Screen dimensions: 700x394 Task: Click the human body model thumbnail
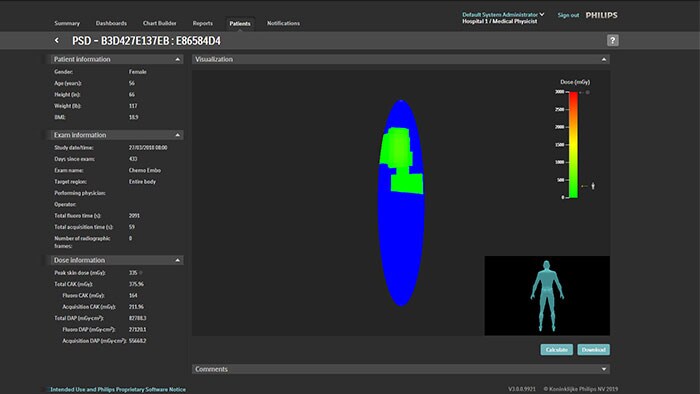pyautogui.click(x=547, y=295)
